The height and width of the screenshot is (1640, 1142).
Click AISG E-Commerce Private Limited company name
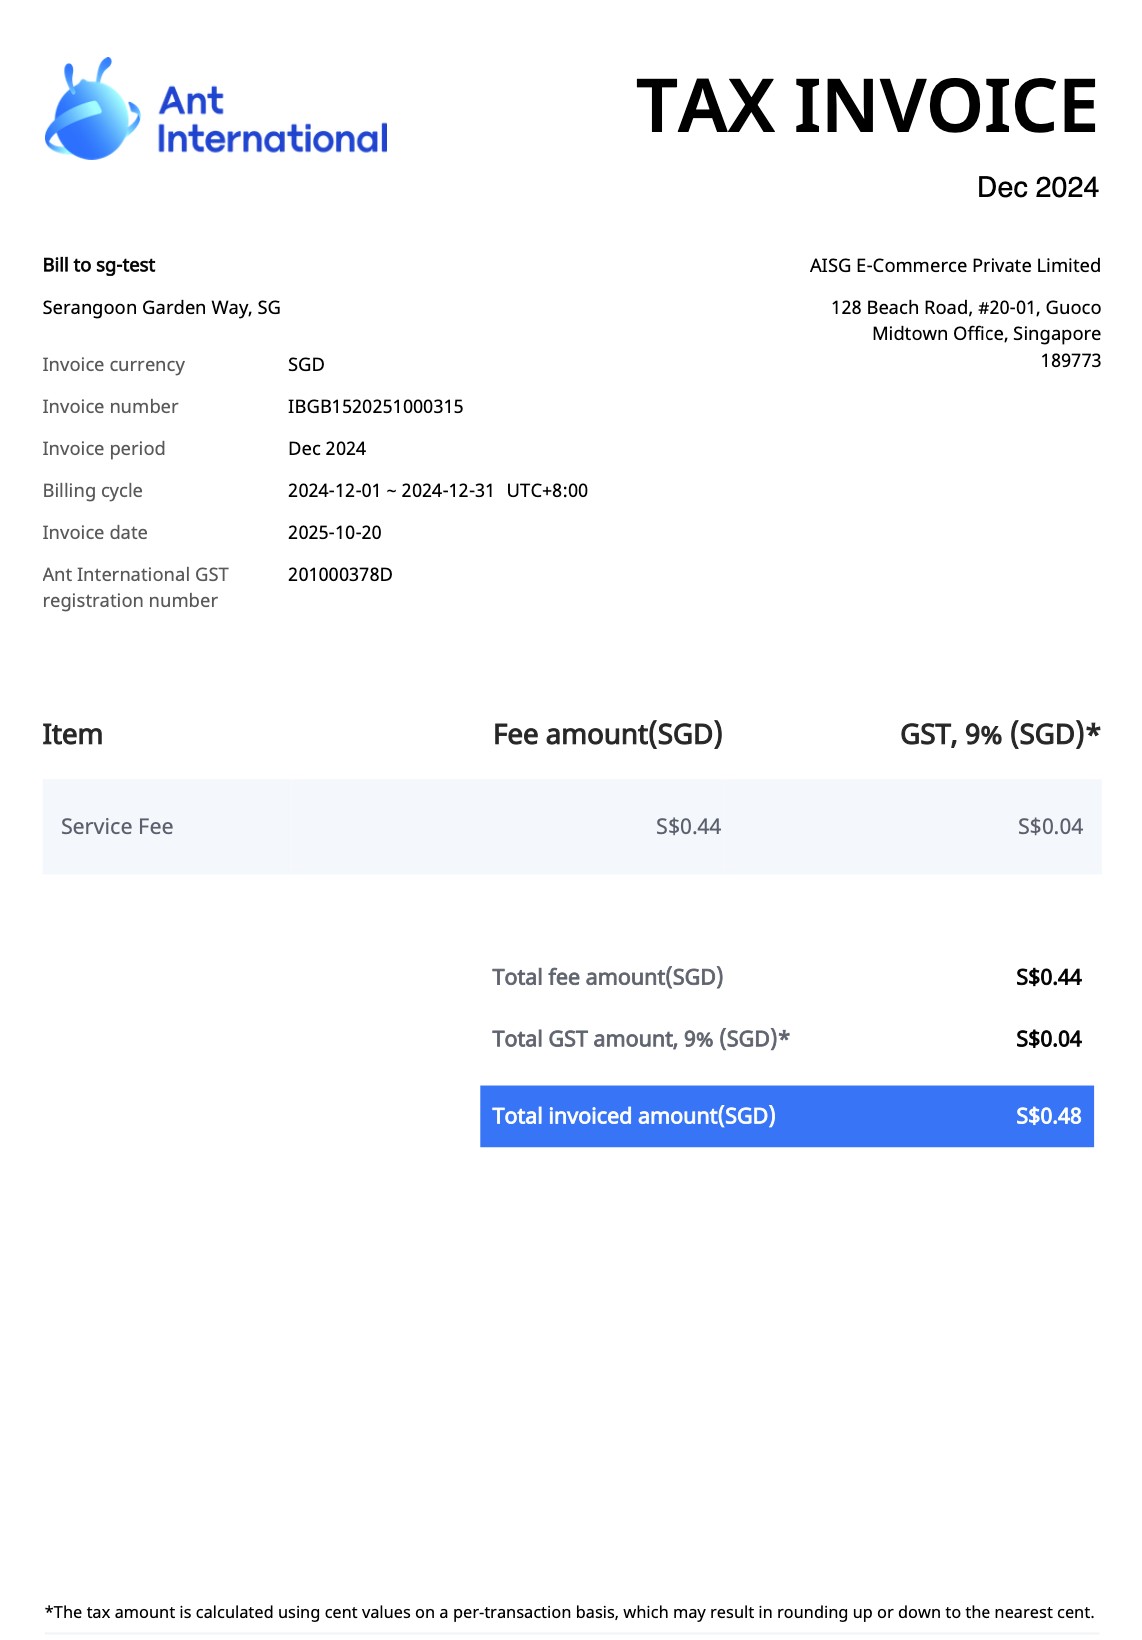pyautogui.click(x=954, y=265)
